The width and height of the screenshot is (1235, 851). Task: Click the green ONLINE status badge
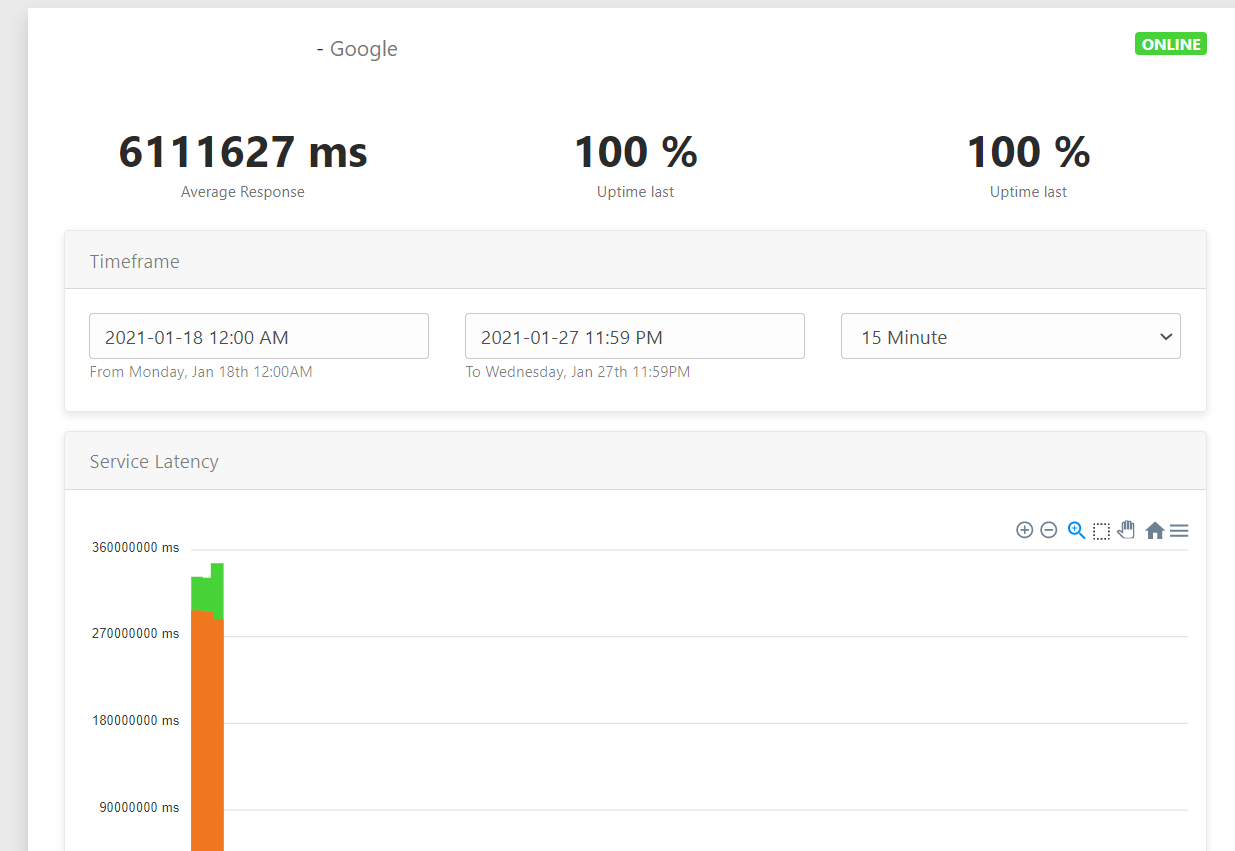1170,43
